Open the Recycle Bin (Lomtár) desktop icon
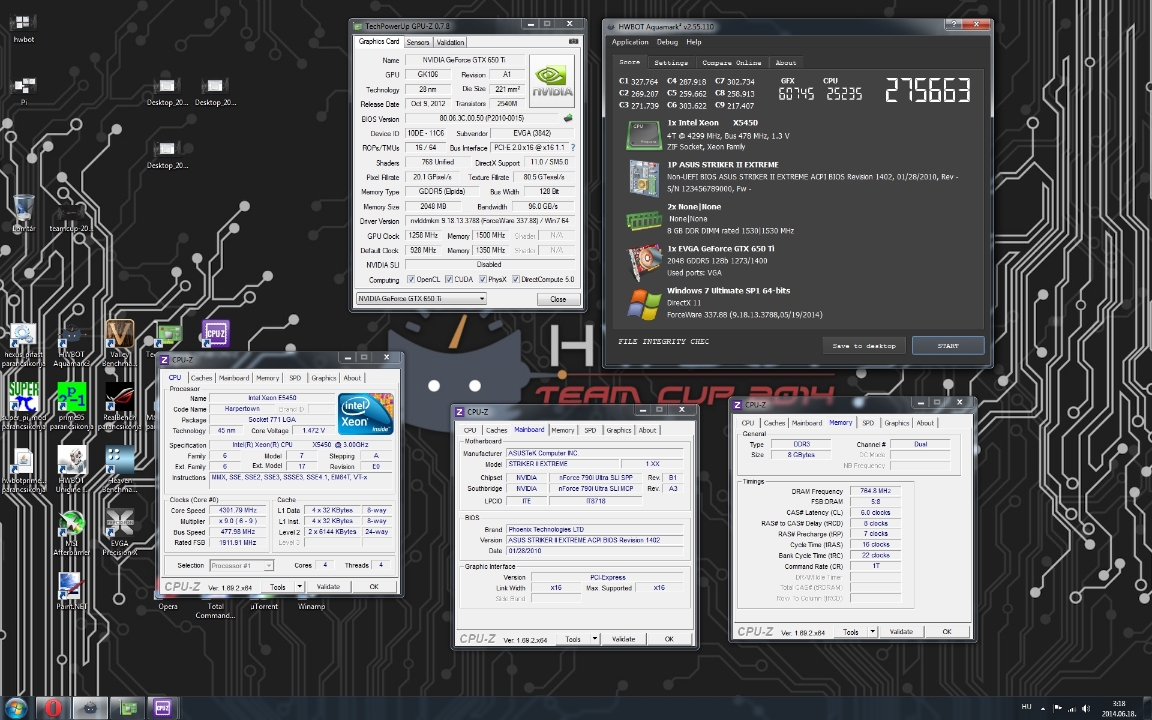1152x720 pixels. coord(24,213)
